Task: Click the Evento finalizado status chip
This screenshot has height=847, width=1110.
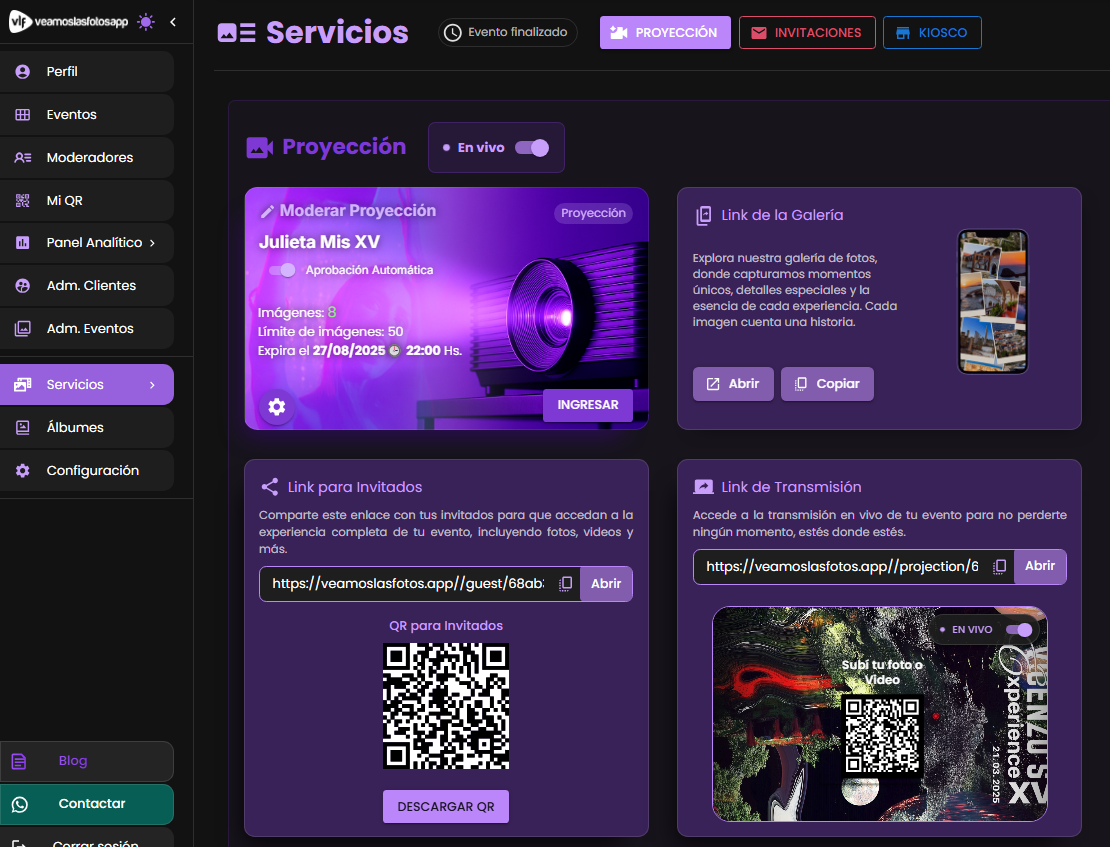Action: [508, 33]
